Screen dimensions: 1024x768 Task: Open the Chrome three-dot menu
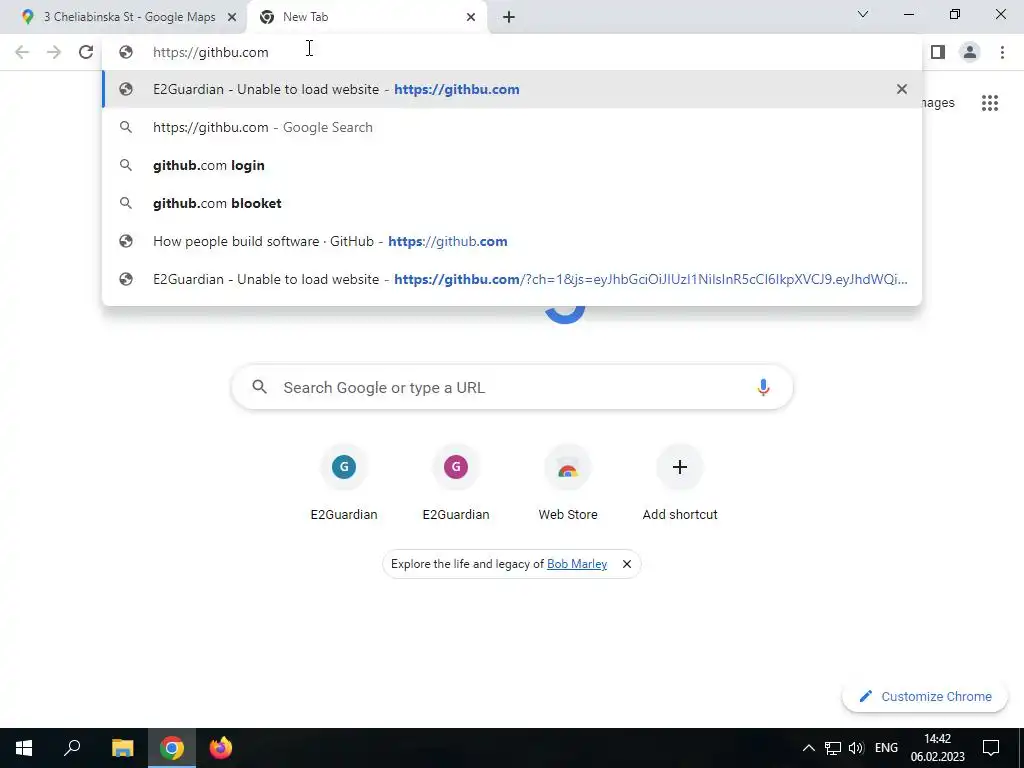tap(1002, 52)
